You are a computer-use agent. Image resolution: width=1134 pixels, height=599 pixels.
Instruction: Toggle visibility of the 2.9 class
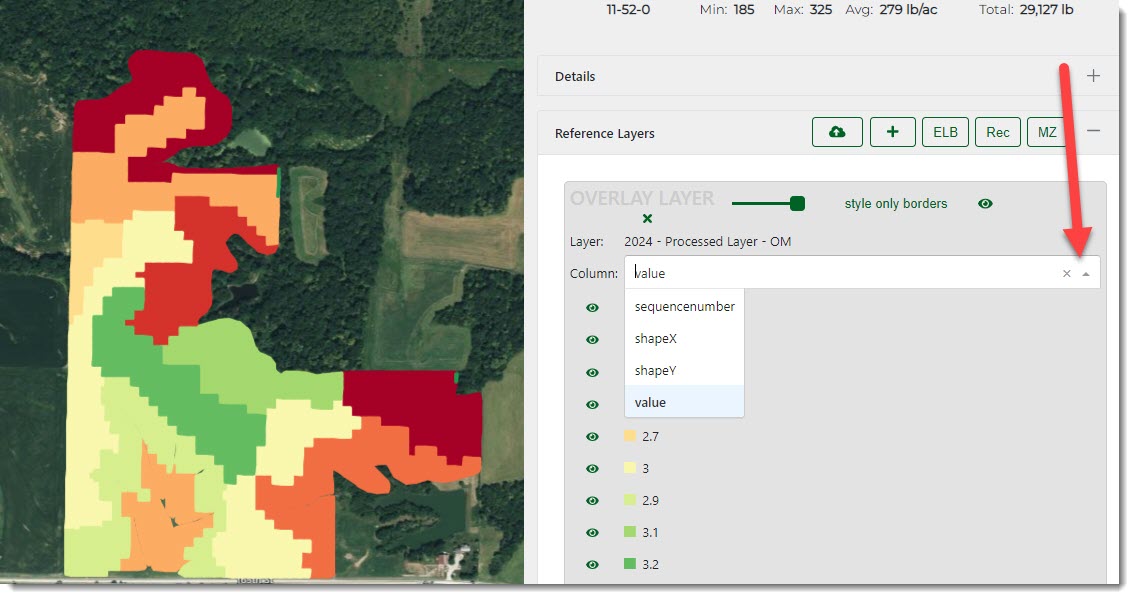(x=592, y=501)
